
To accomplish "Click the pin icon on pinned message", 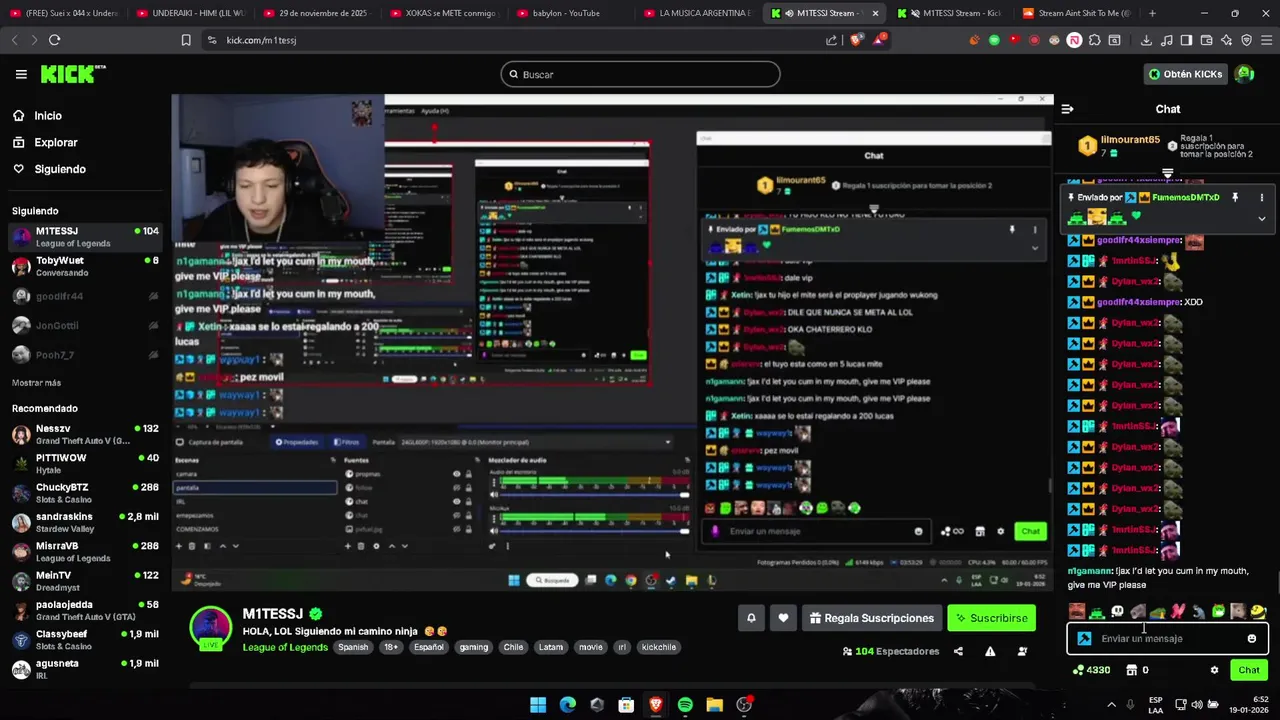I will click(x=1235, y=198).
